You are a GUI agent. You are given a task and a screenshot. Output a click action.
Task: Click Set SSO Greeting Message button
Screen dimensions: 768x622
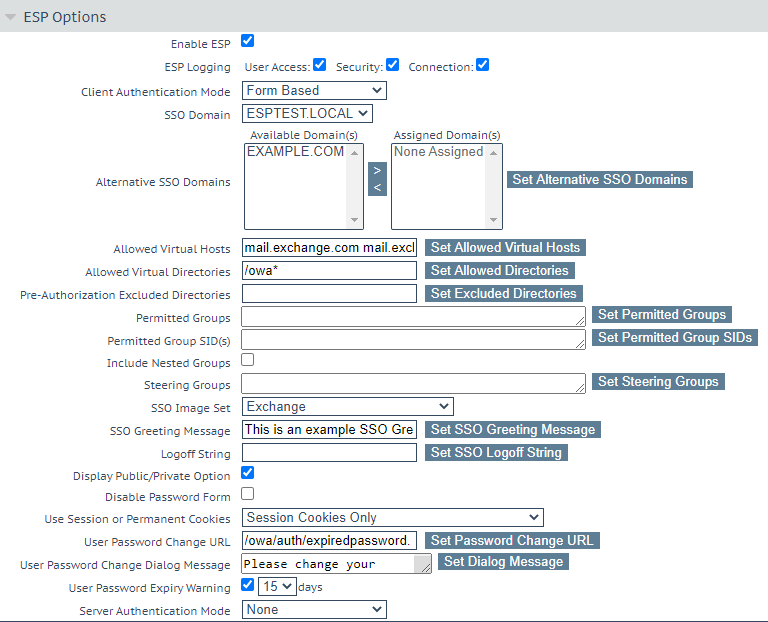point(512,430)
